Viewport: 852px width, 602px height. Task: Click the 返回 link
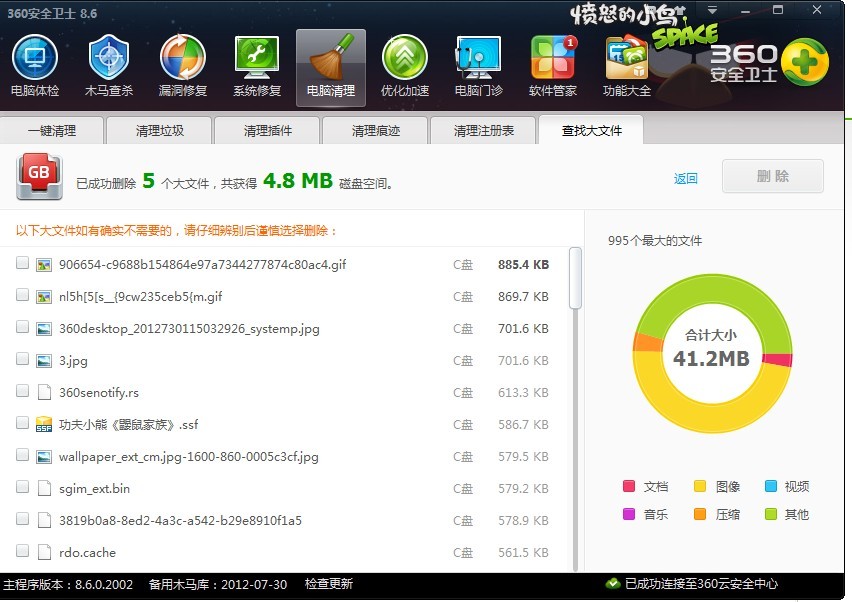point(685,178)
